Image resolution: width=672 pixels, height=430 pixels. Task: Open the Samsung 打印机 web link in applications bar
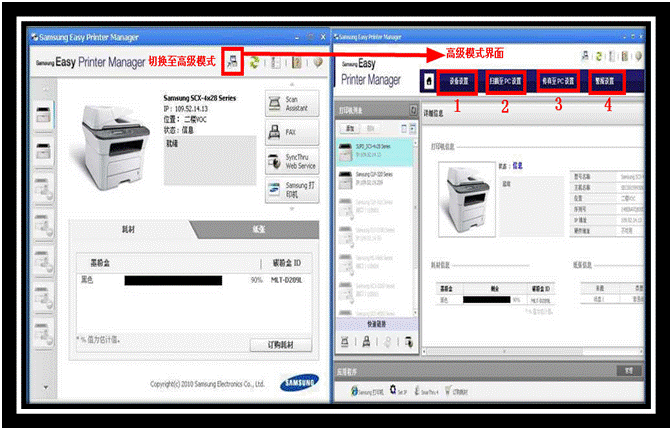tap(367, 391)
